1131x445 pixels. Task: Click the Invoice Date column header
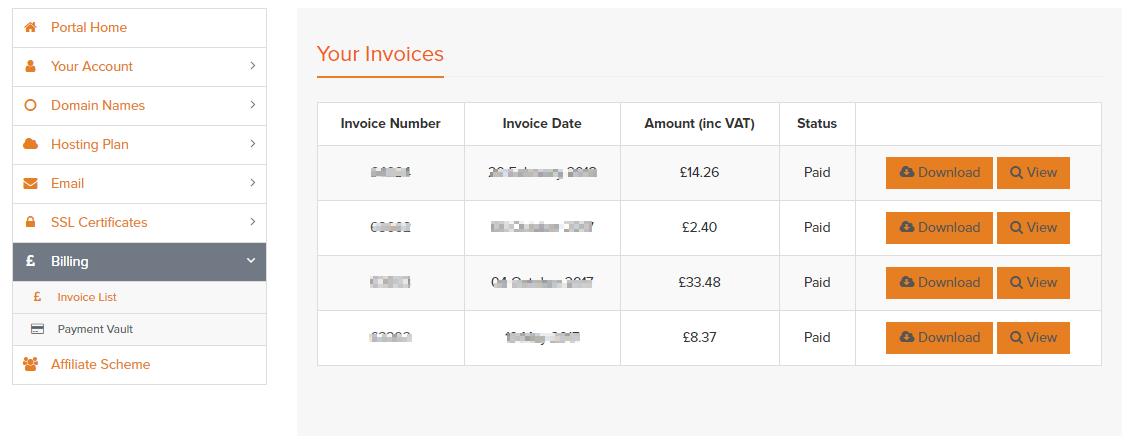[x=542, y=124]
